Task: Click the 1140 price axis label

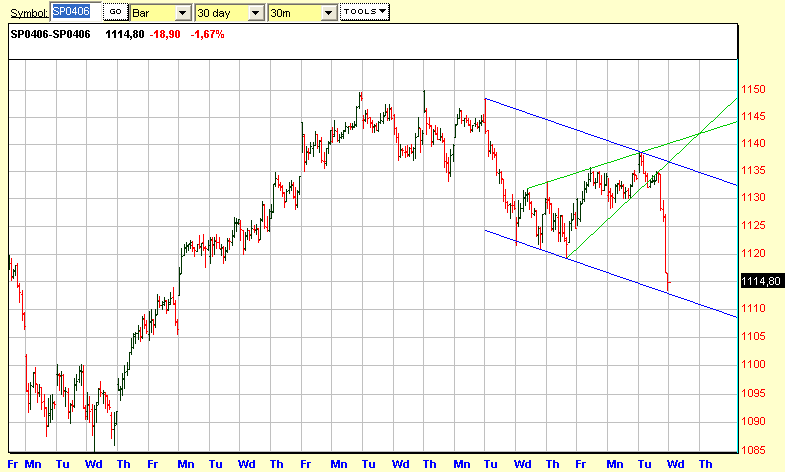Action: click(x=753, y=144)
